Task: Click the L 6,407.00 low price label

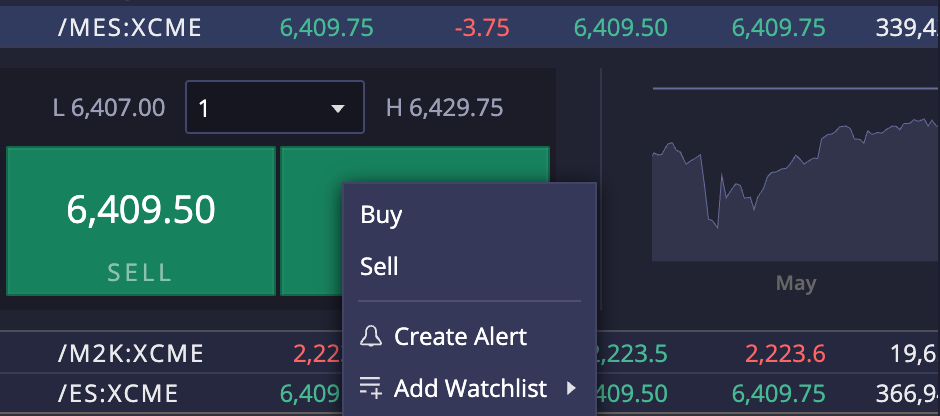Action: click(x=109, y=108)
